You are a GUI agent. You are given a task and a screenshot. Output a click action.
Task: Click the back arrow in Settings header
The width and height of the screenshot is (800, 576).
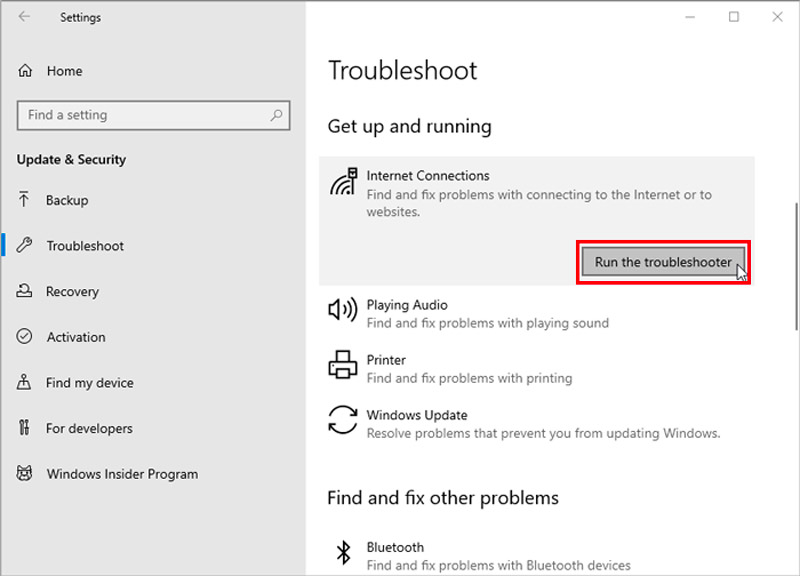click(x=24, y=17)
